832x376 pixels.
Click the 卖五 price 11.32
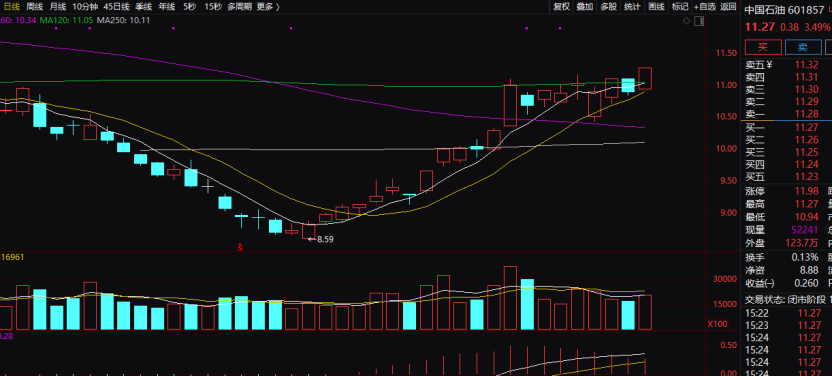(807, 65)
